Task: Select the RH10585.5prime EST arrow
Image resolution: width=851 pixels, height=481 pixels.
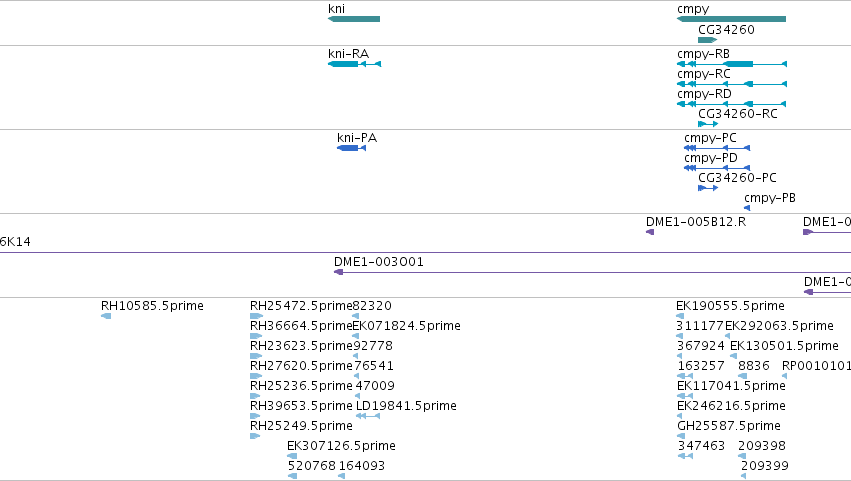Action: point(106,316)
